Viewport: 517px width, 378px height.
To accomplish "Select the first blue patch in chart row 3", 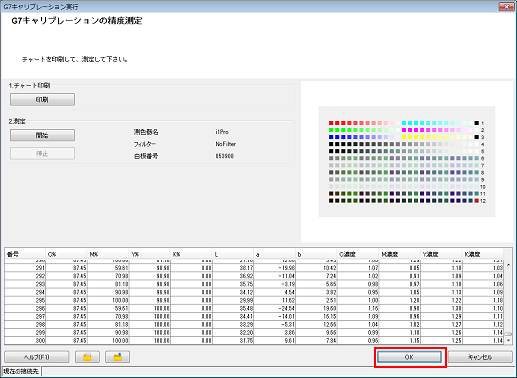I will 331,137.
